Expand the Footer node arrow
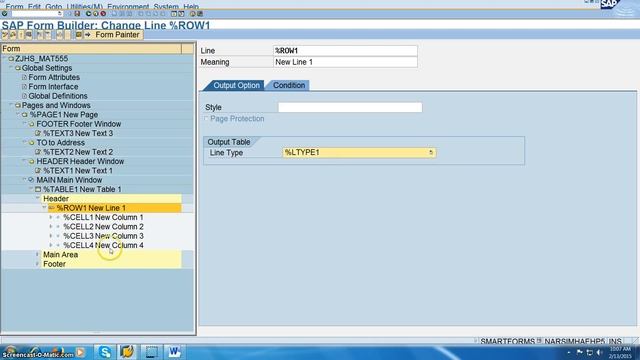This screenshot has width=640, height=360. pos(37,264)
